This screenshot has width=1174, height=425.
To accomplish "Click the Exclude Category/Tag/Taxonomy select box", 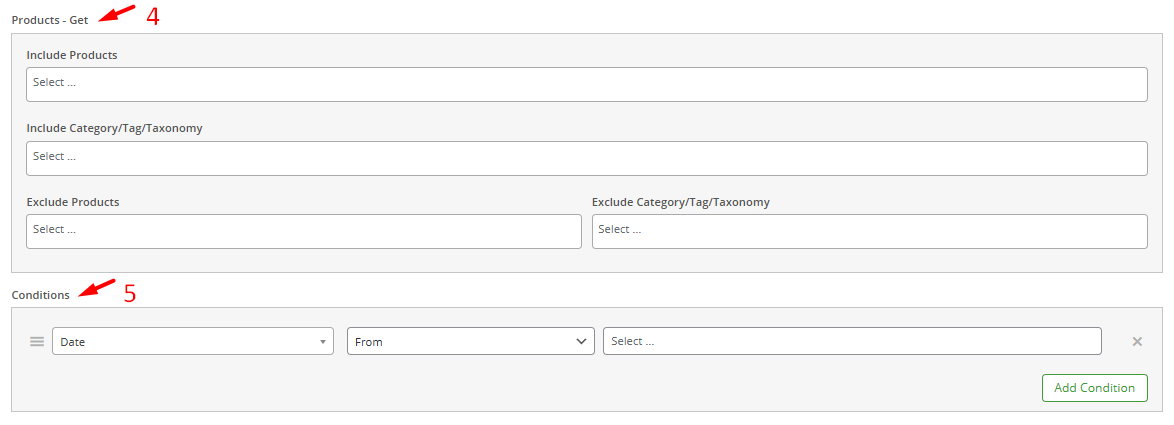I will click(869, 231).
